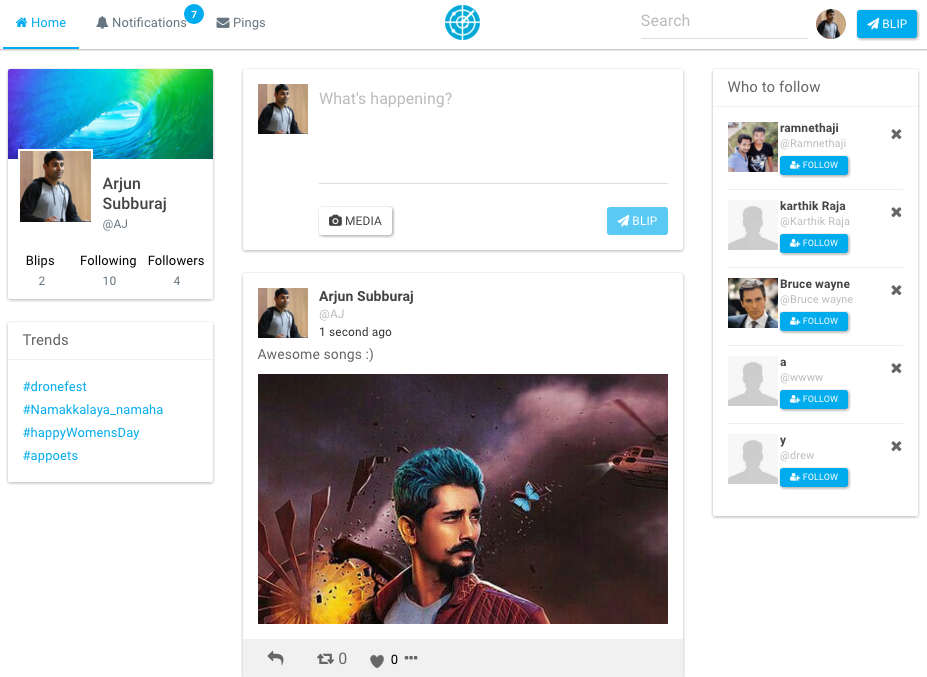Dismiss Bruce wayne suggestion
The image size is (927, 677).
pos(896,290)
